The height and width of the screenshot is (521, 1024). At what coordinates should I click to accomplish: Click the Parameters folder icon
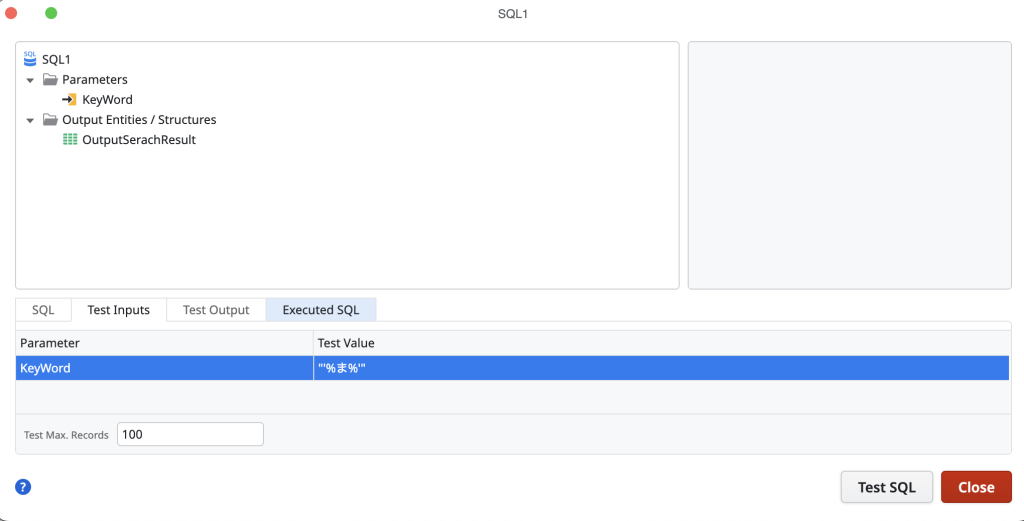[x=50, y=79]
